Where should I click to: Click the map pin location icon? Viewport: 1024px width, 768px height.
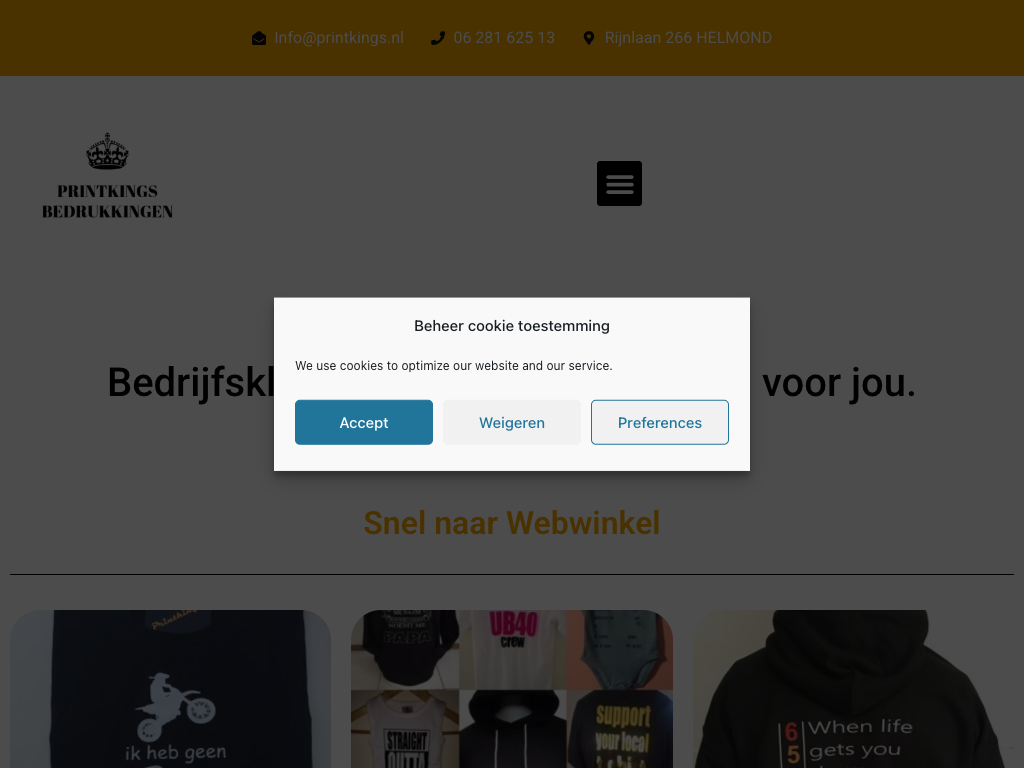(x=588, y=39)
